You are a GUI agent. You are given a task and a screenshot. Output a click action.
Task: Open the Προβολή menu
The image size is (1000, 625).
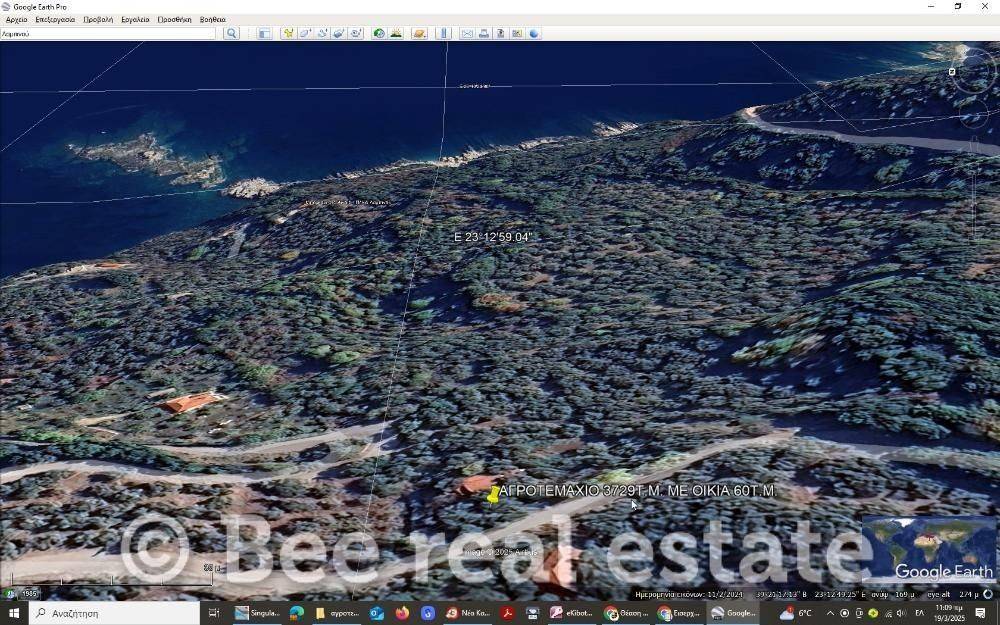pyautogui.click(x=98, y=19)
